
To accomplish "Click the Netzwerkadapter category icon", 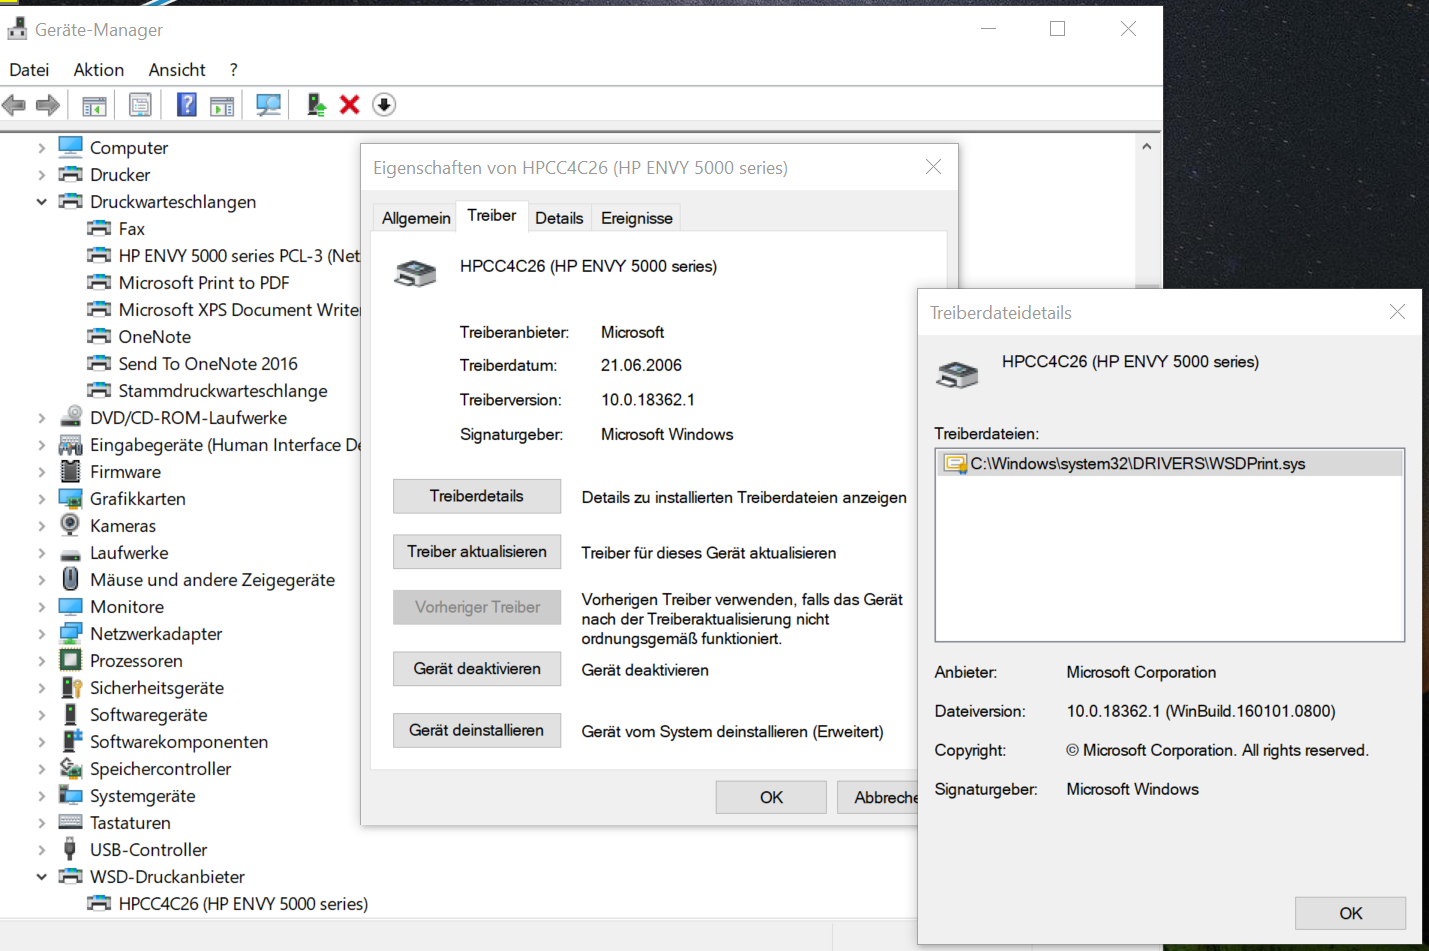I will tap(71, 633).
